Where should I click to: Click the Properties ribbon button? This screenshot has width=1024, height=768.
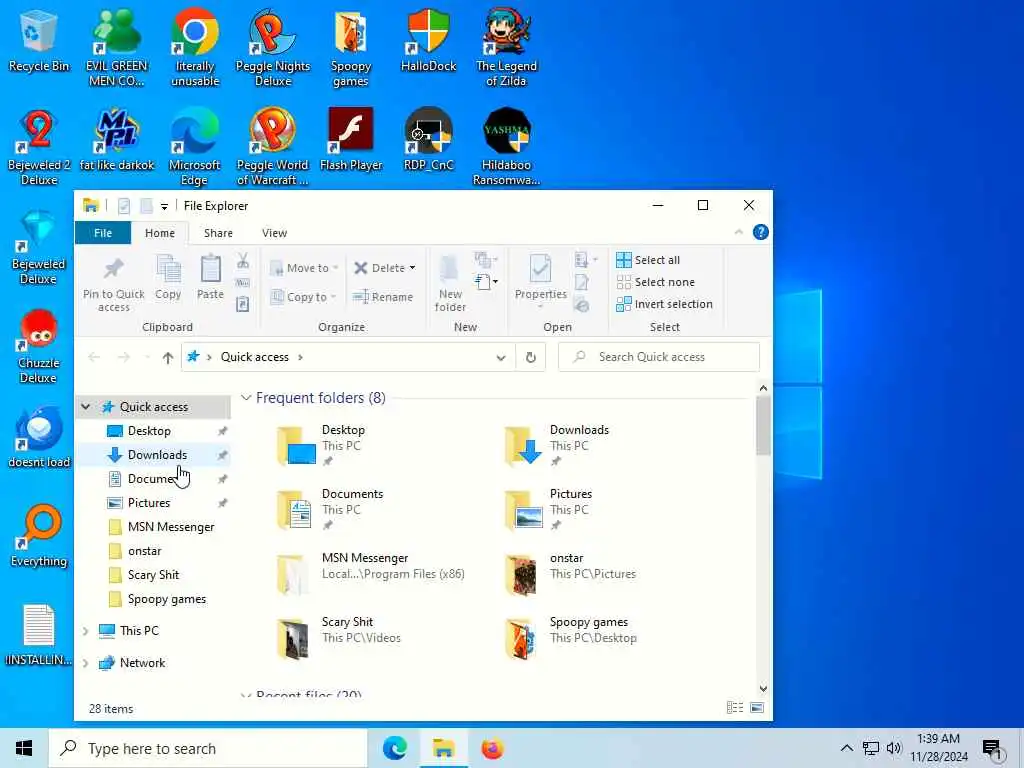540,279
